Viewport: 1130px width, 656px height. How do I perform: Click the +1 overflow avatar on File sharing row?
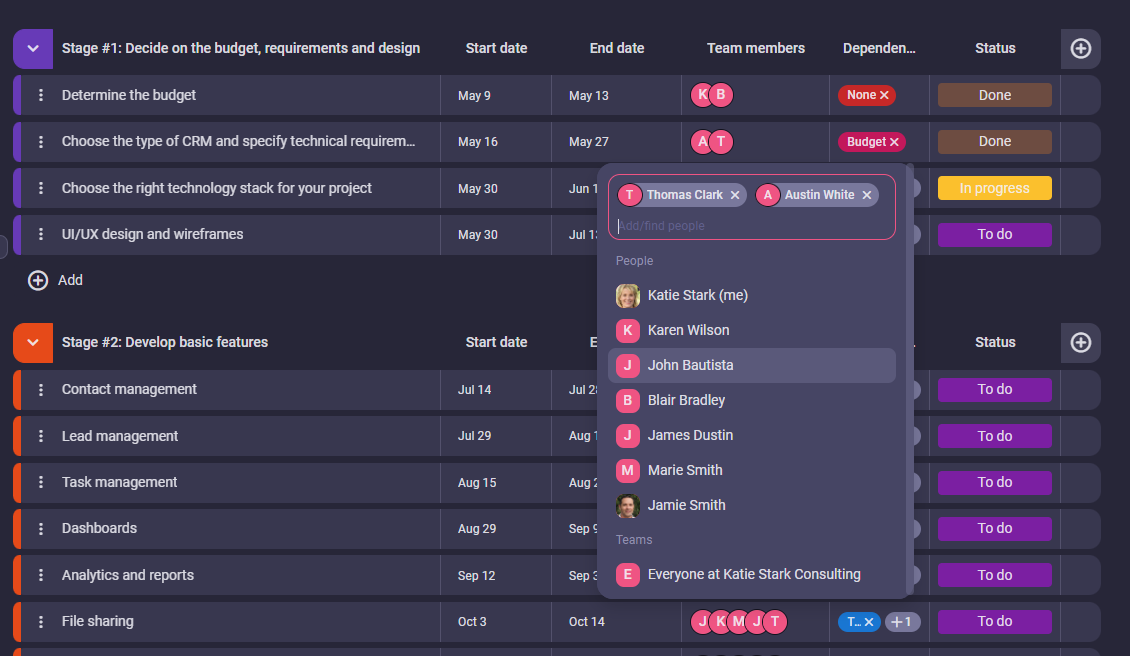903,621
